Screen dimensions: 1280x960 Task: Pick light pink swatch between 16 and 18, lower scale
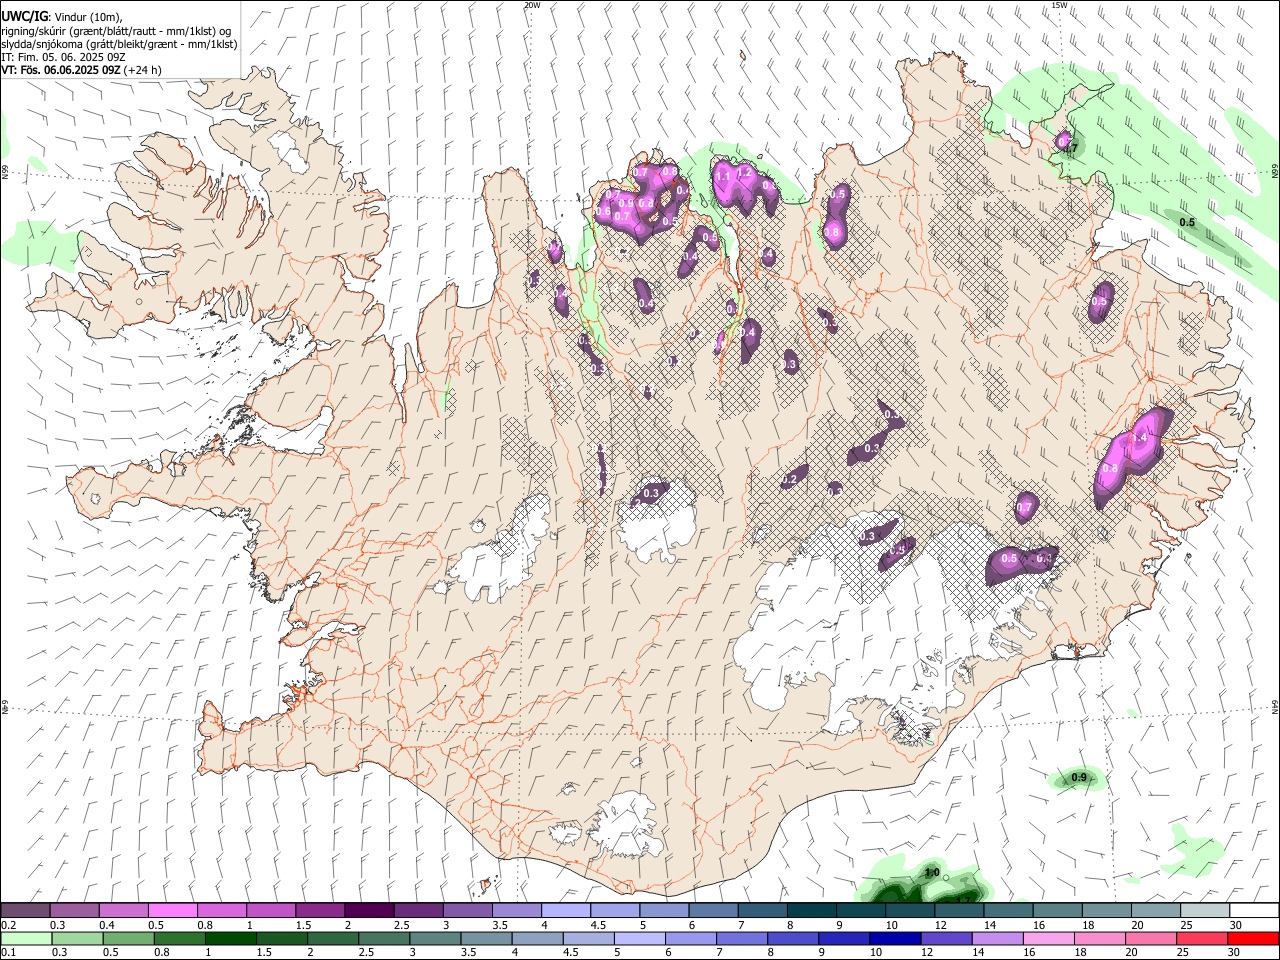[x=1049, y=939]
